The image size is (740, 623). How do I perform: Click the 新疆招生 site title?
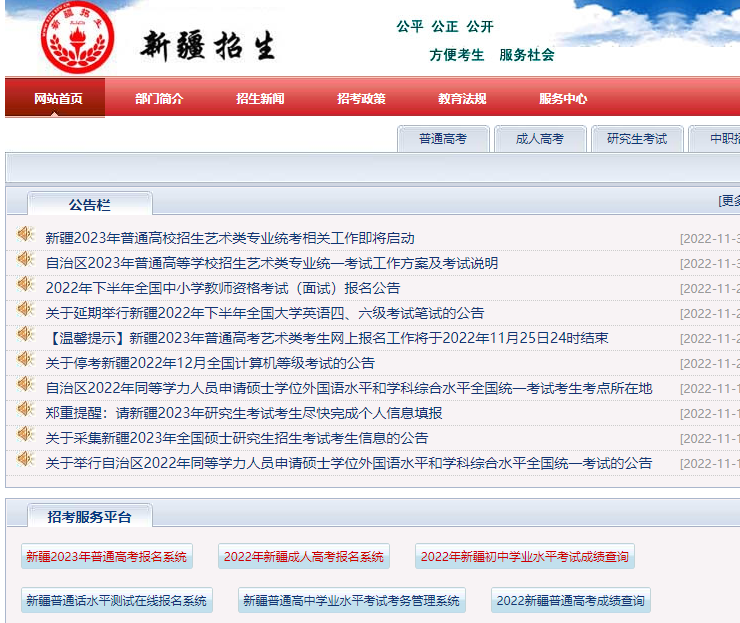point(208,46)
